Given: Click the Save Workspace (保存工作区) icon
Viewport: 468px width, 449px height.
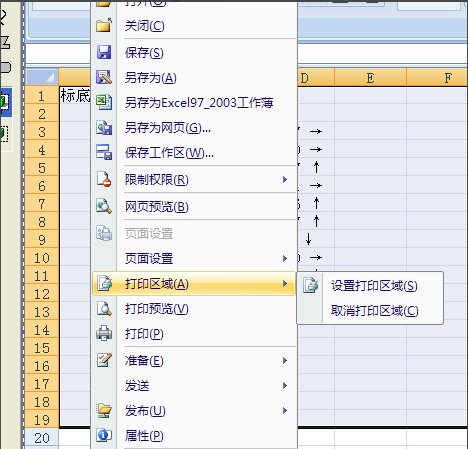Looking at the screenshot, I should [x=104, y=152].
